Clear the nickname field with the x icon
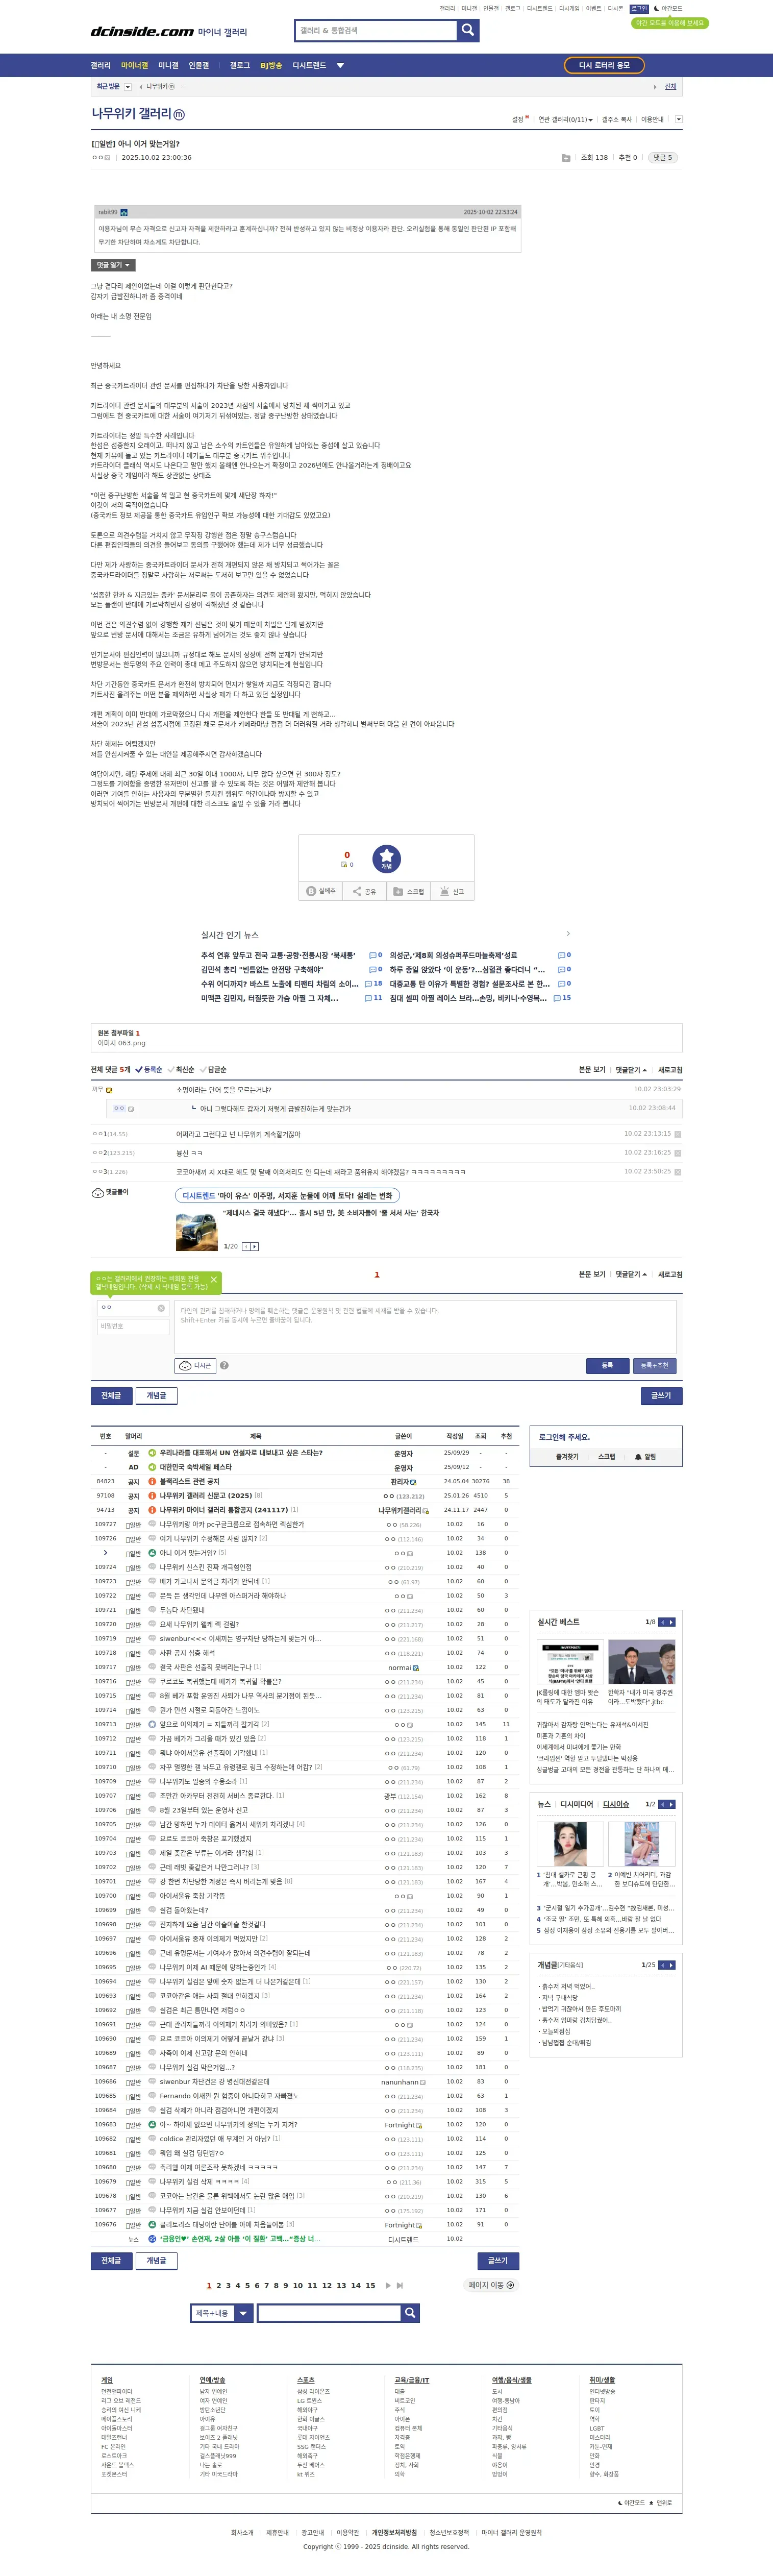The image size is (773, 2576). pyautogui.click(x=161, y=1308)
